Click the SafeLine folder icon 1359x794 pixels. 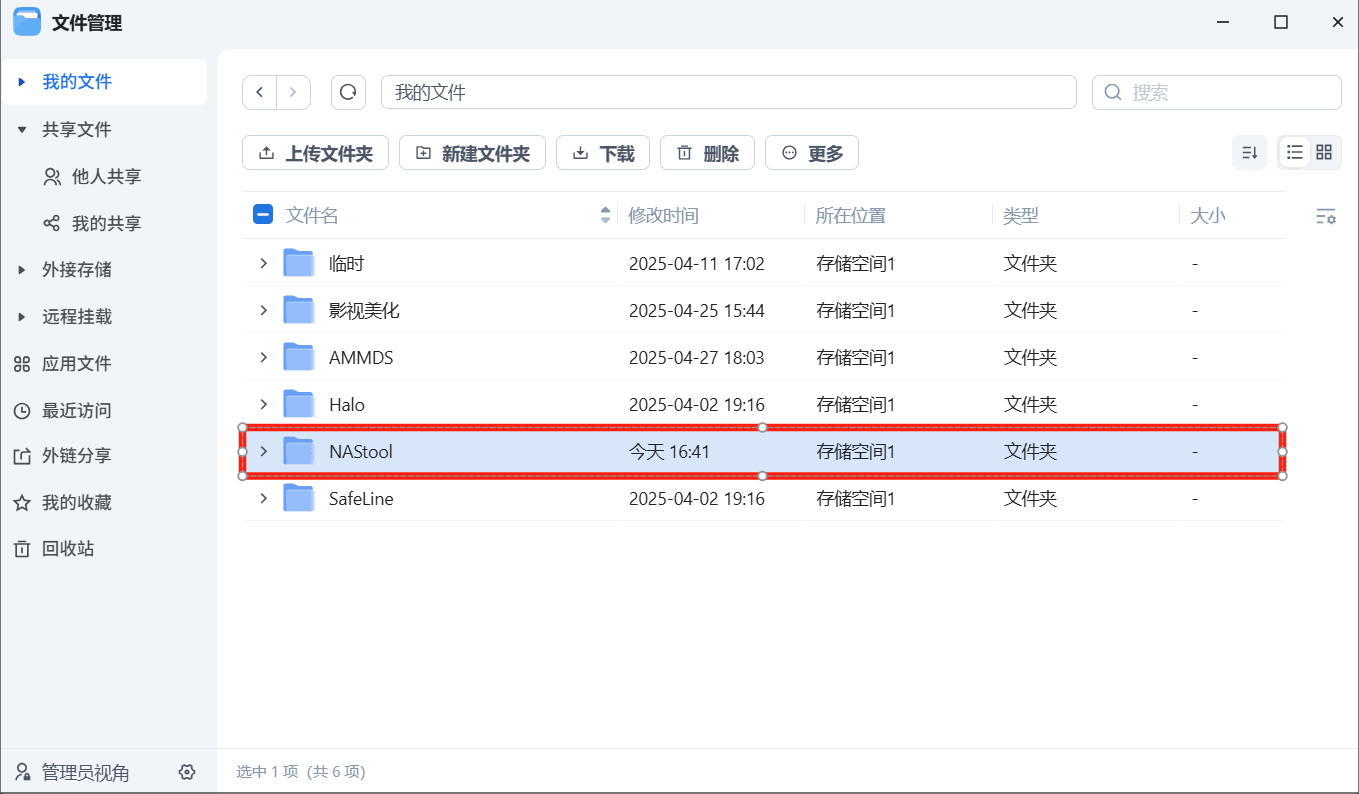click(x=299, y=498)
